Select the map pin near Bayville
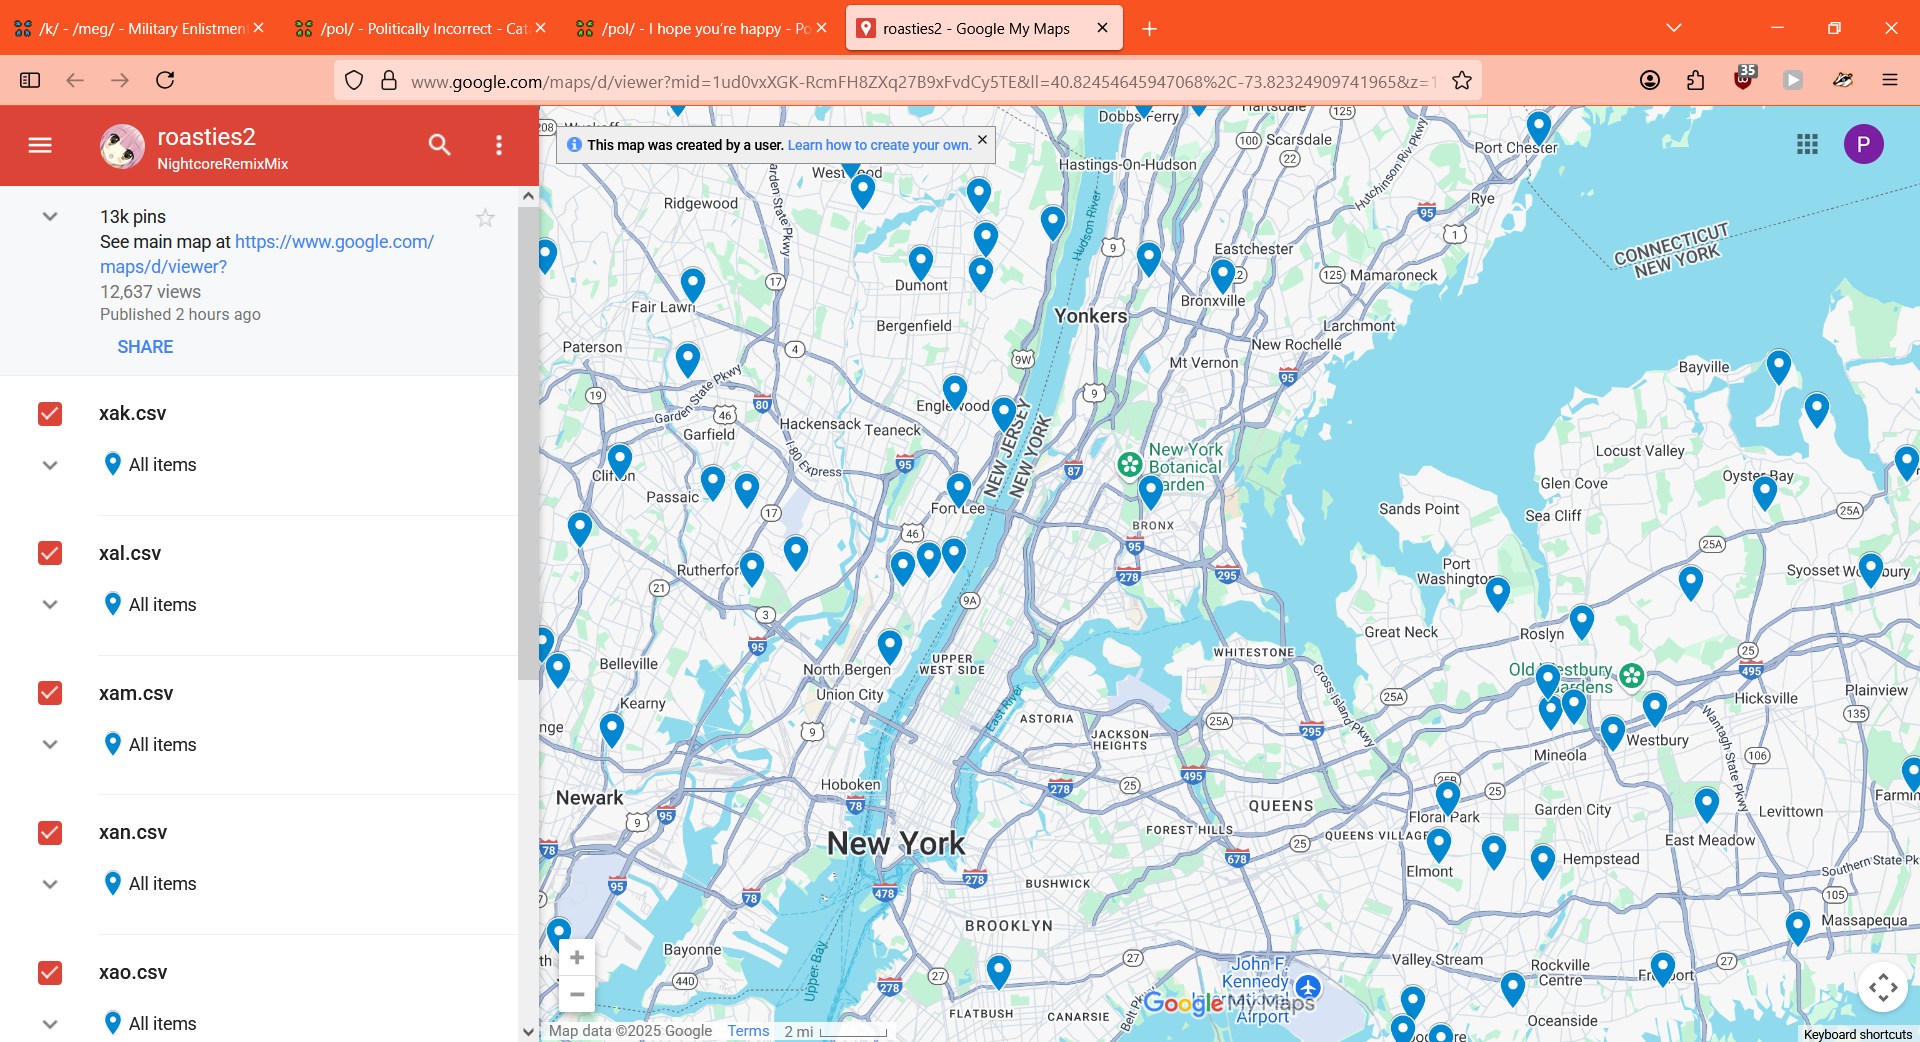The width and height of the screenshot is (1920, 1042). tap(1778, 367)
